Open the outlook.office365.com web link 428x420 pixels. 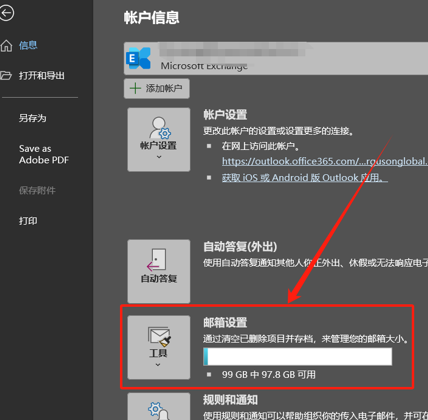(x=325, y=161)
